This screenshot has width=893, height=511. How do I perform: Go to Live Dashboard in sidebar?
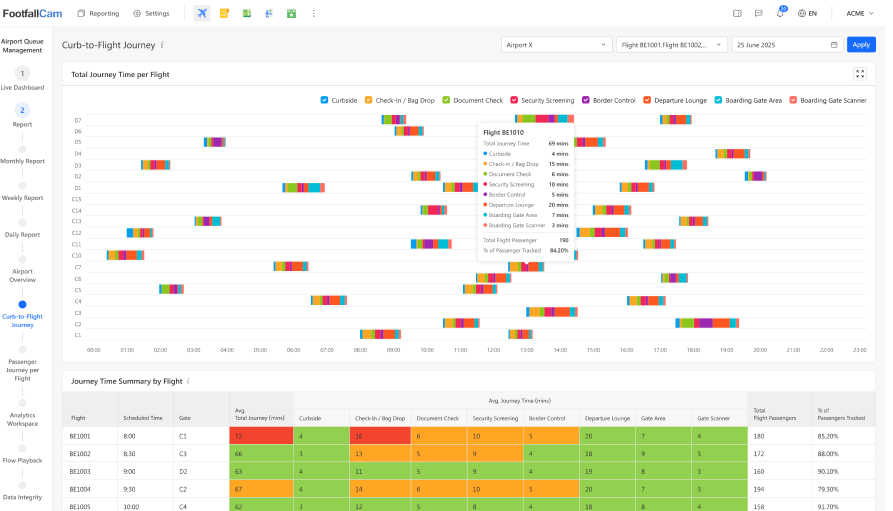[x=22, y=79]
